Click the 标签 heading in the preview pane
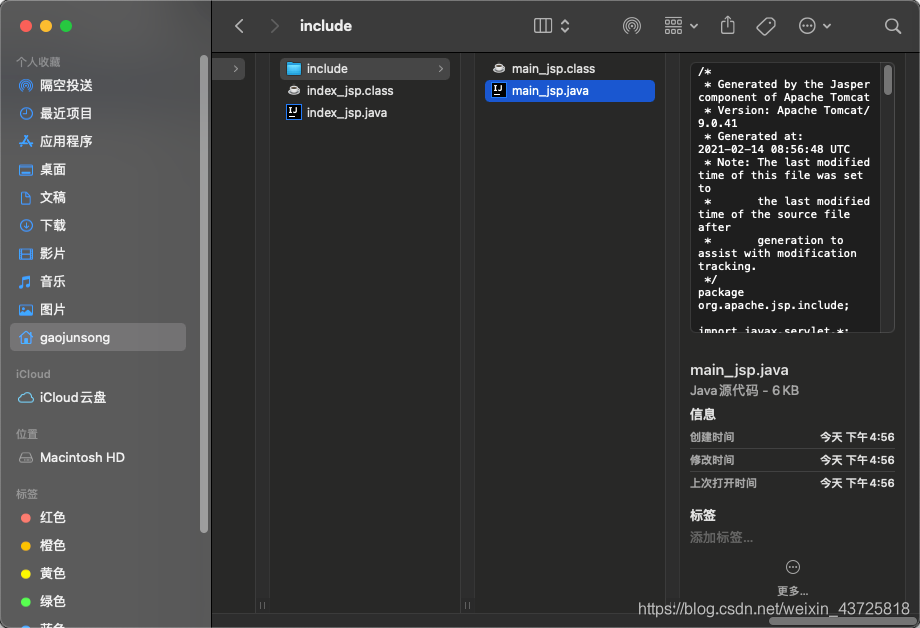This screenshot has width=920, height=628. click(x=703, y=515)
